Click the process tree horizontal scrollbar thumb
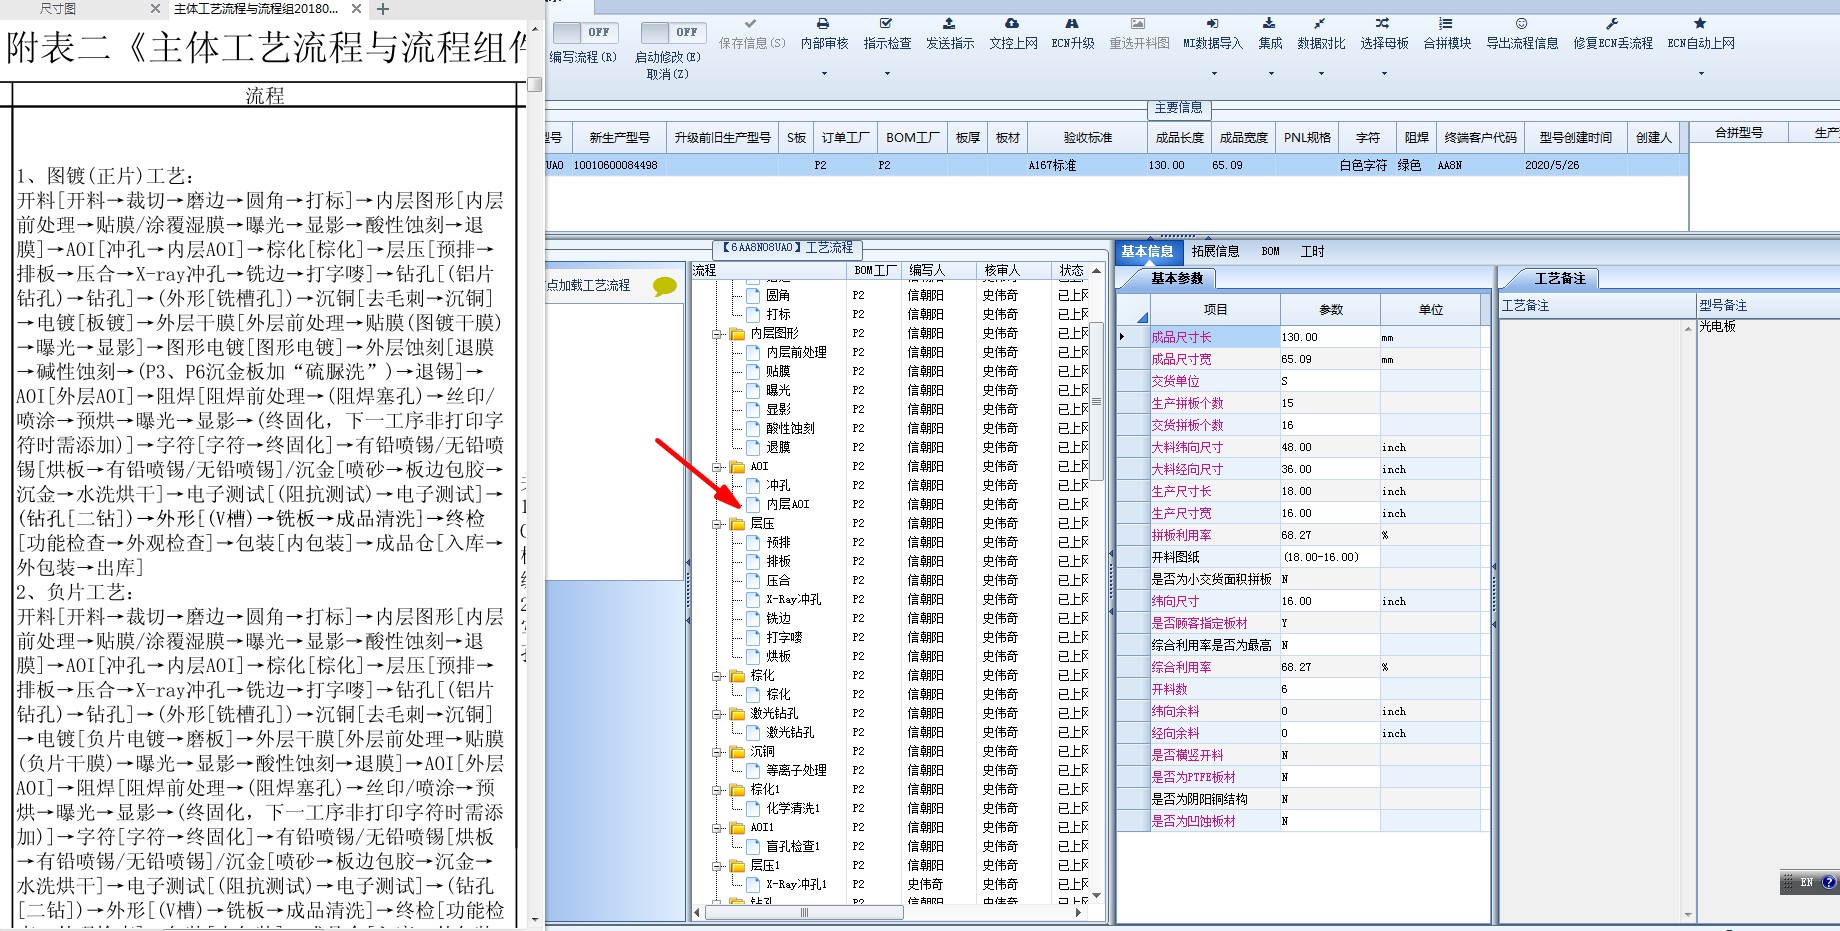This screenshot has height=931, width=1840. 804,912
